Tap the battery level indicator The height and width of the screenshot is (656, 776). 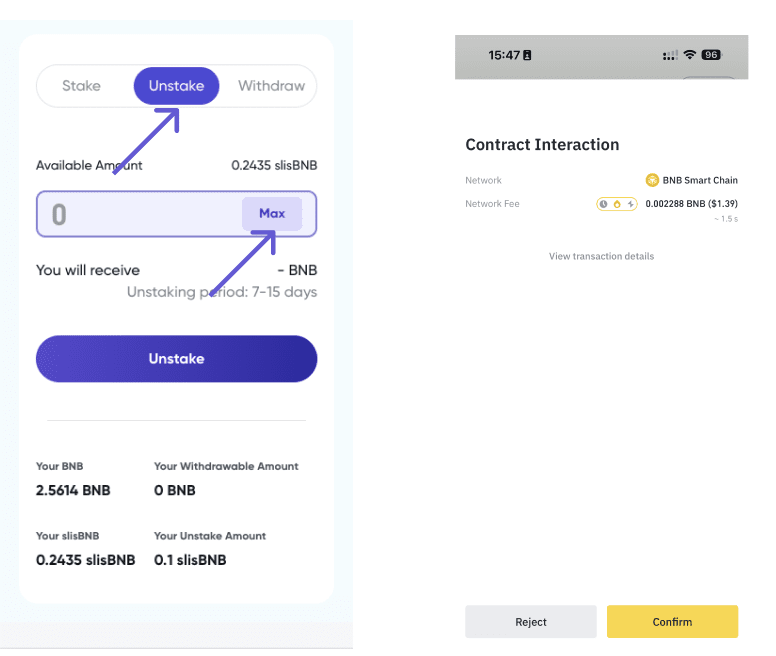711,55
